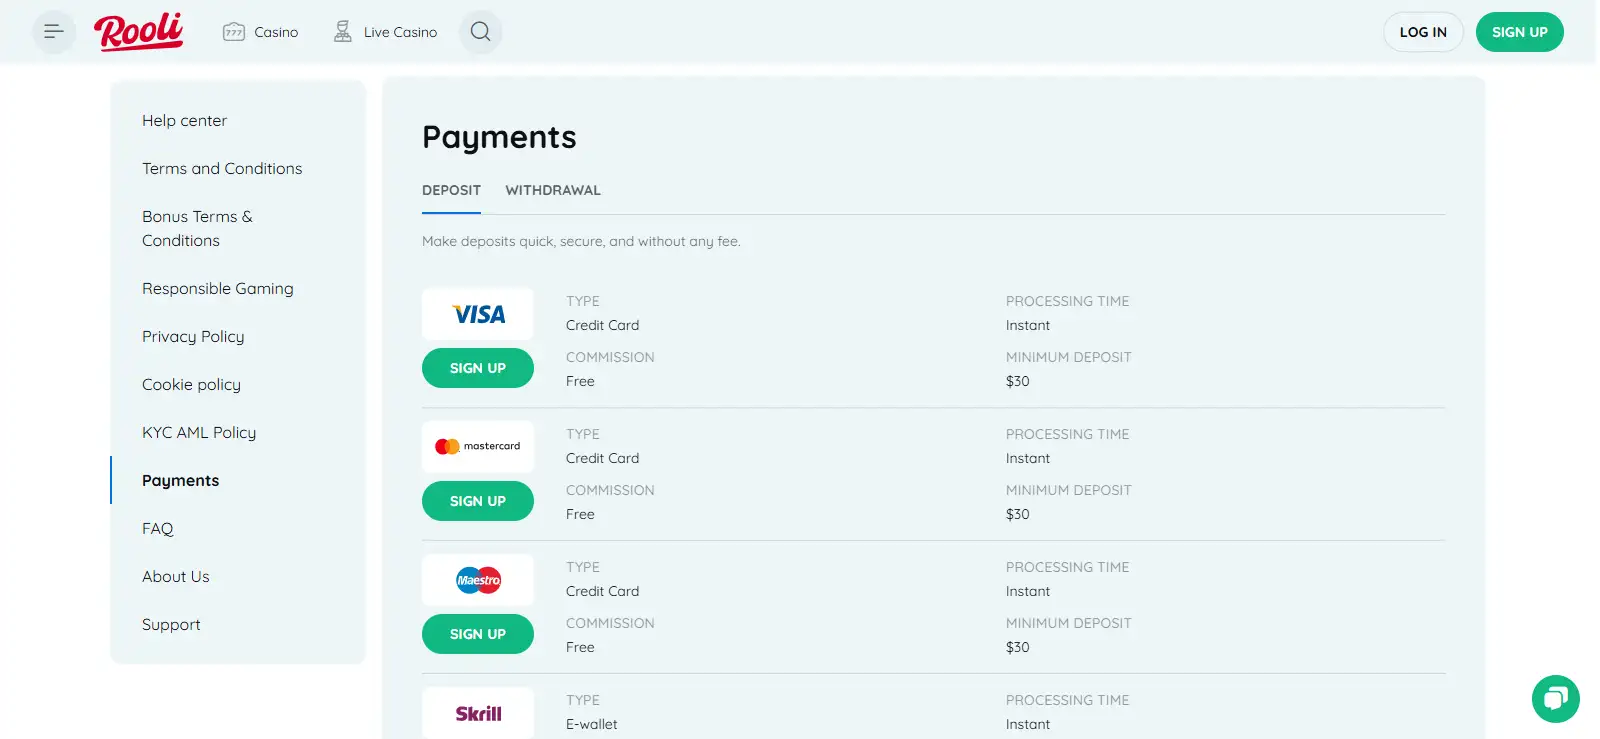
Task: Open the live chat bubble icon
Action: click(1555, 699)
